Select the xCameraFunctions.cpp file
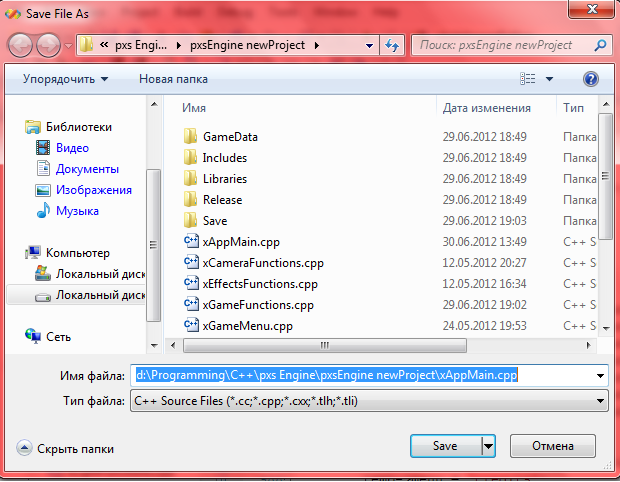The width and height of the screenshot is (620, 482). 262,262
